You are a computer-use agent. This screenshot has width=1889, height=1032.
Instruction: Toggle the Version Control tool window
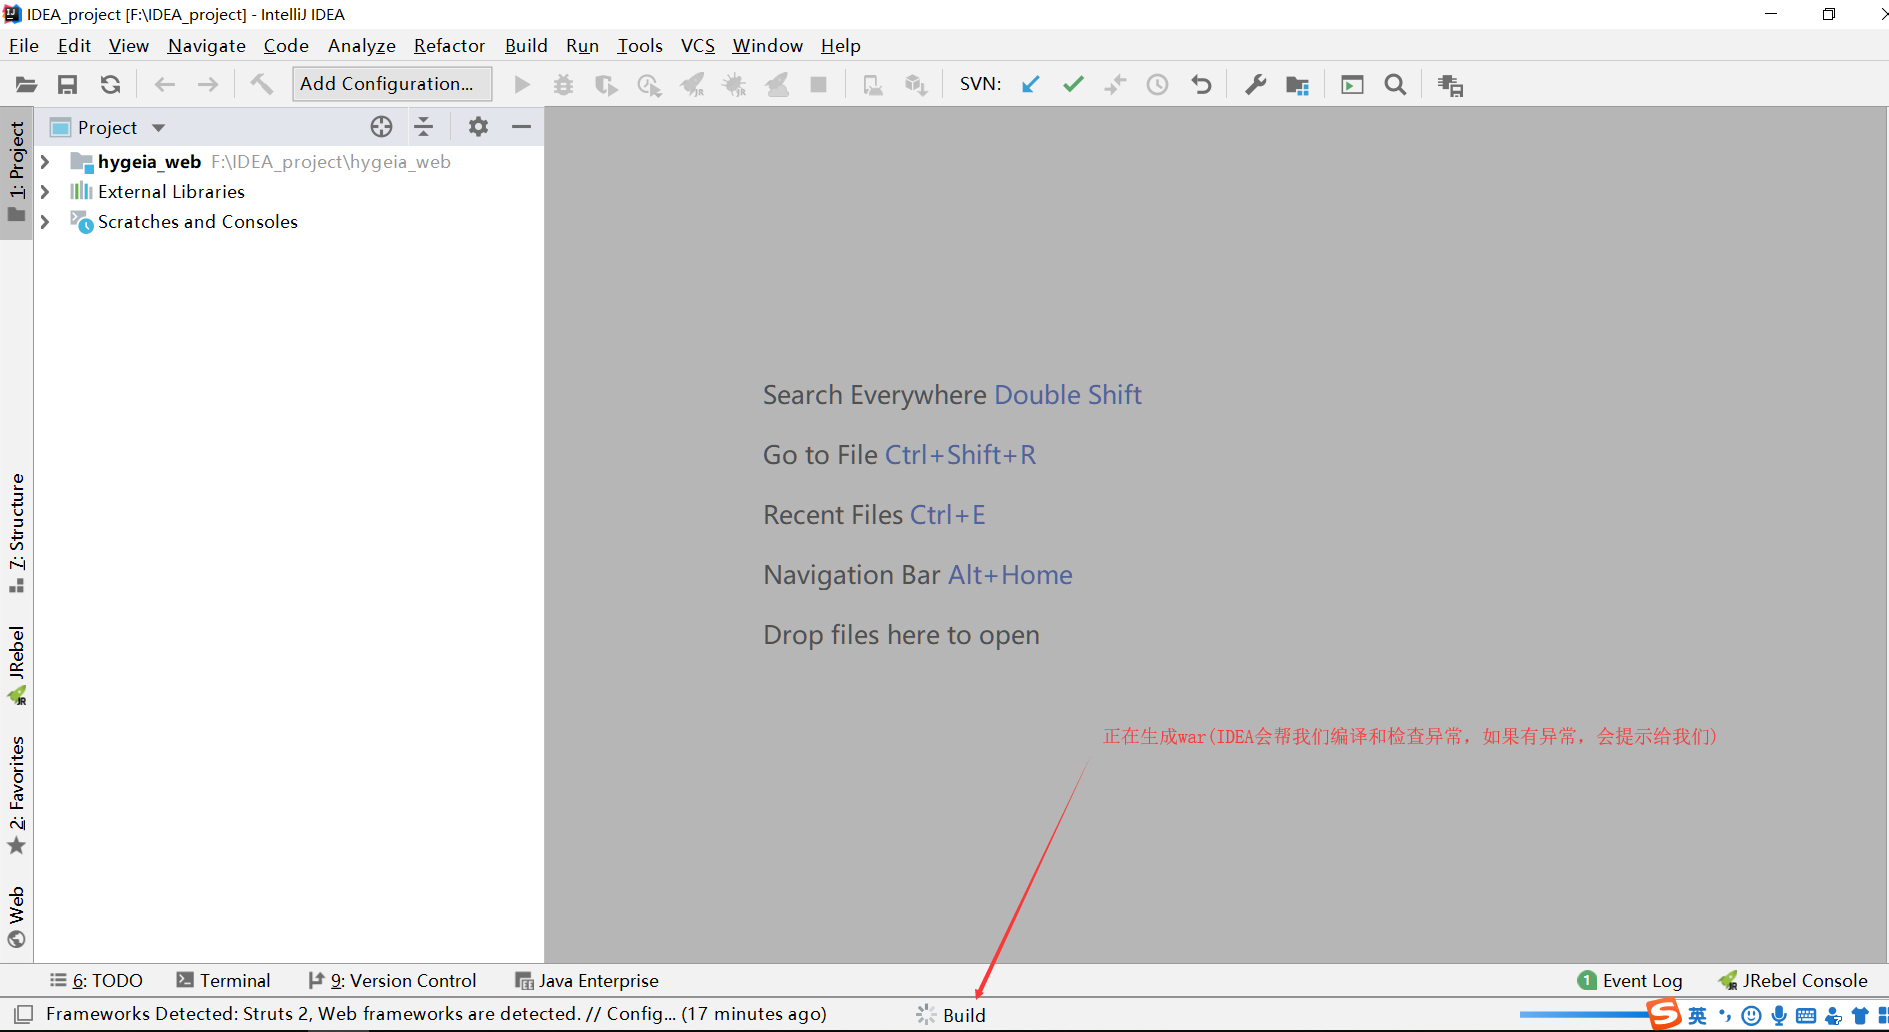tap(392, 981)
